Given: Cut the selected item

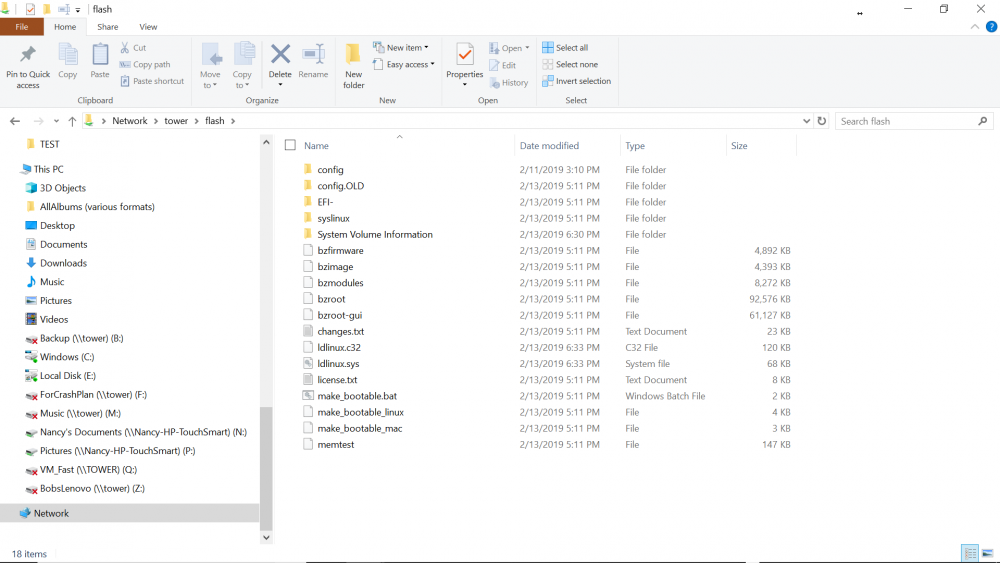Looking at the screenshot, I should coord(133,48).
